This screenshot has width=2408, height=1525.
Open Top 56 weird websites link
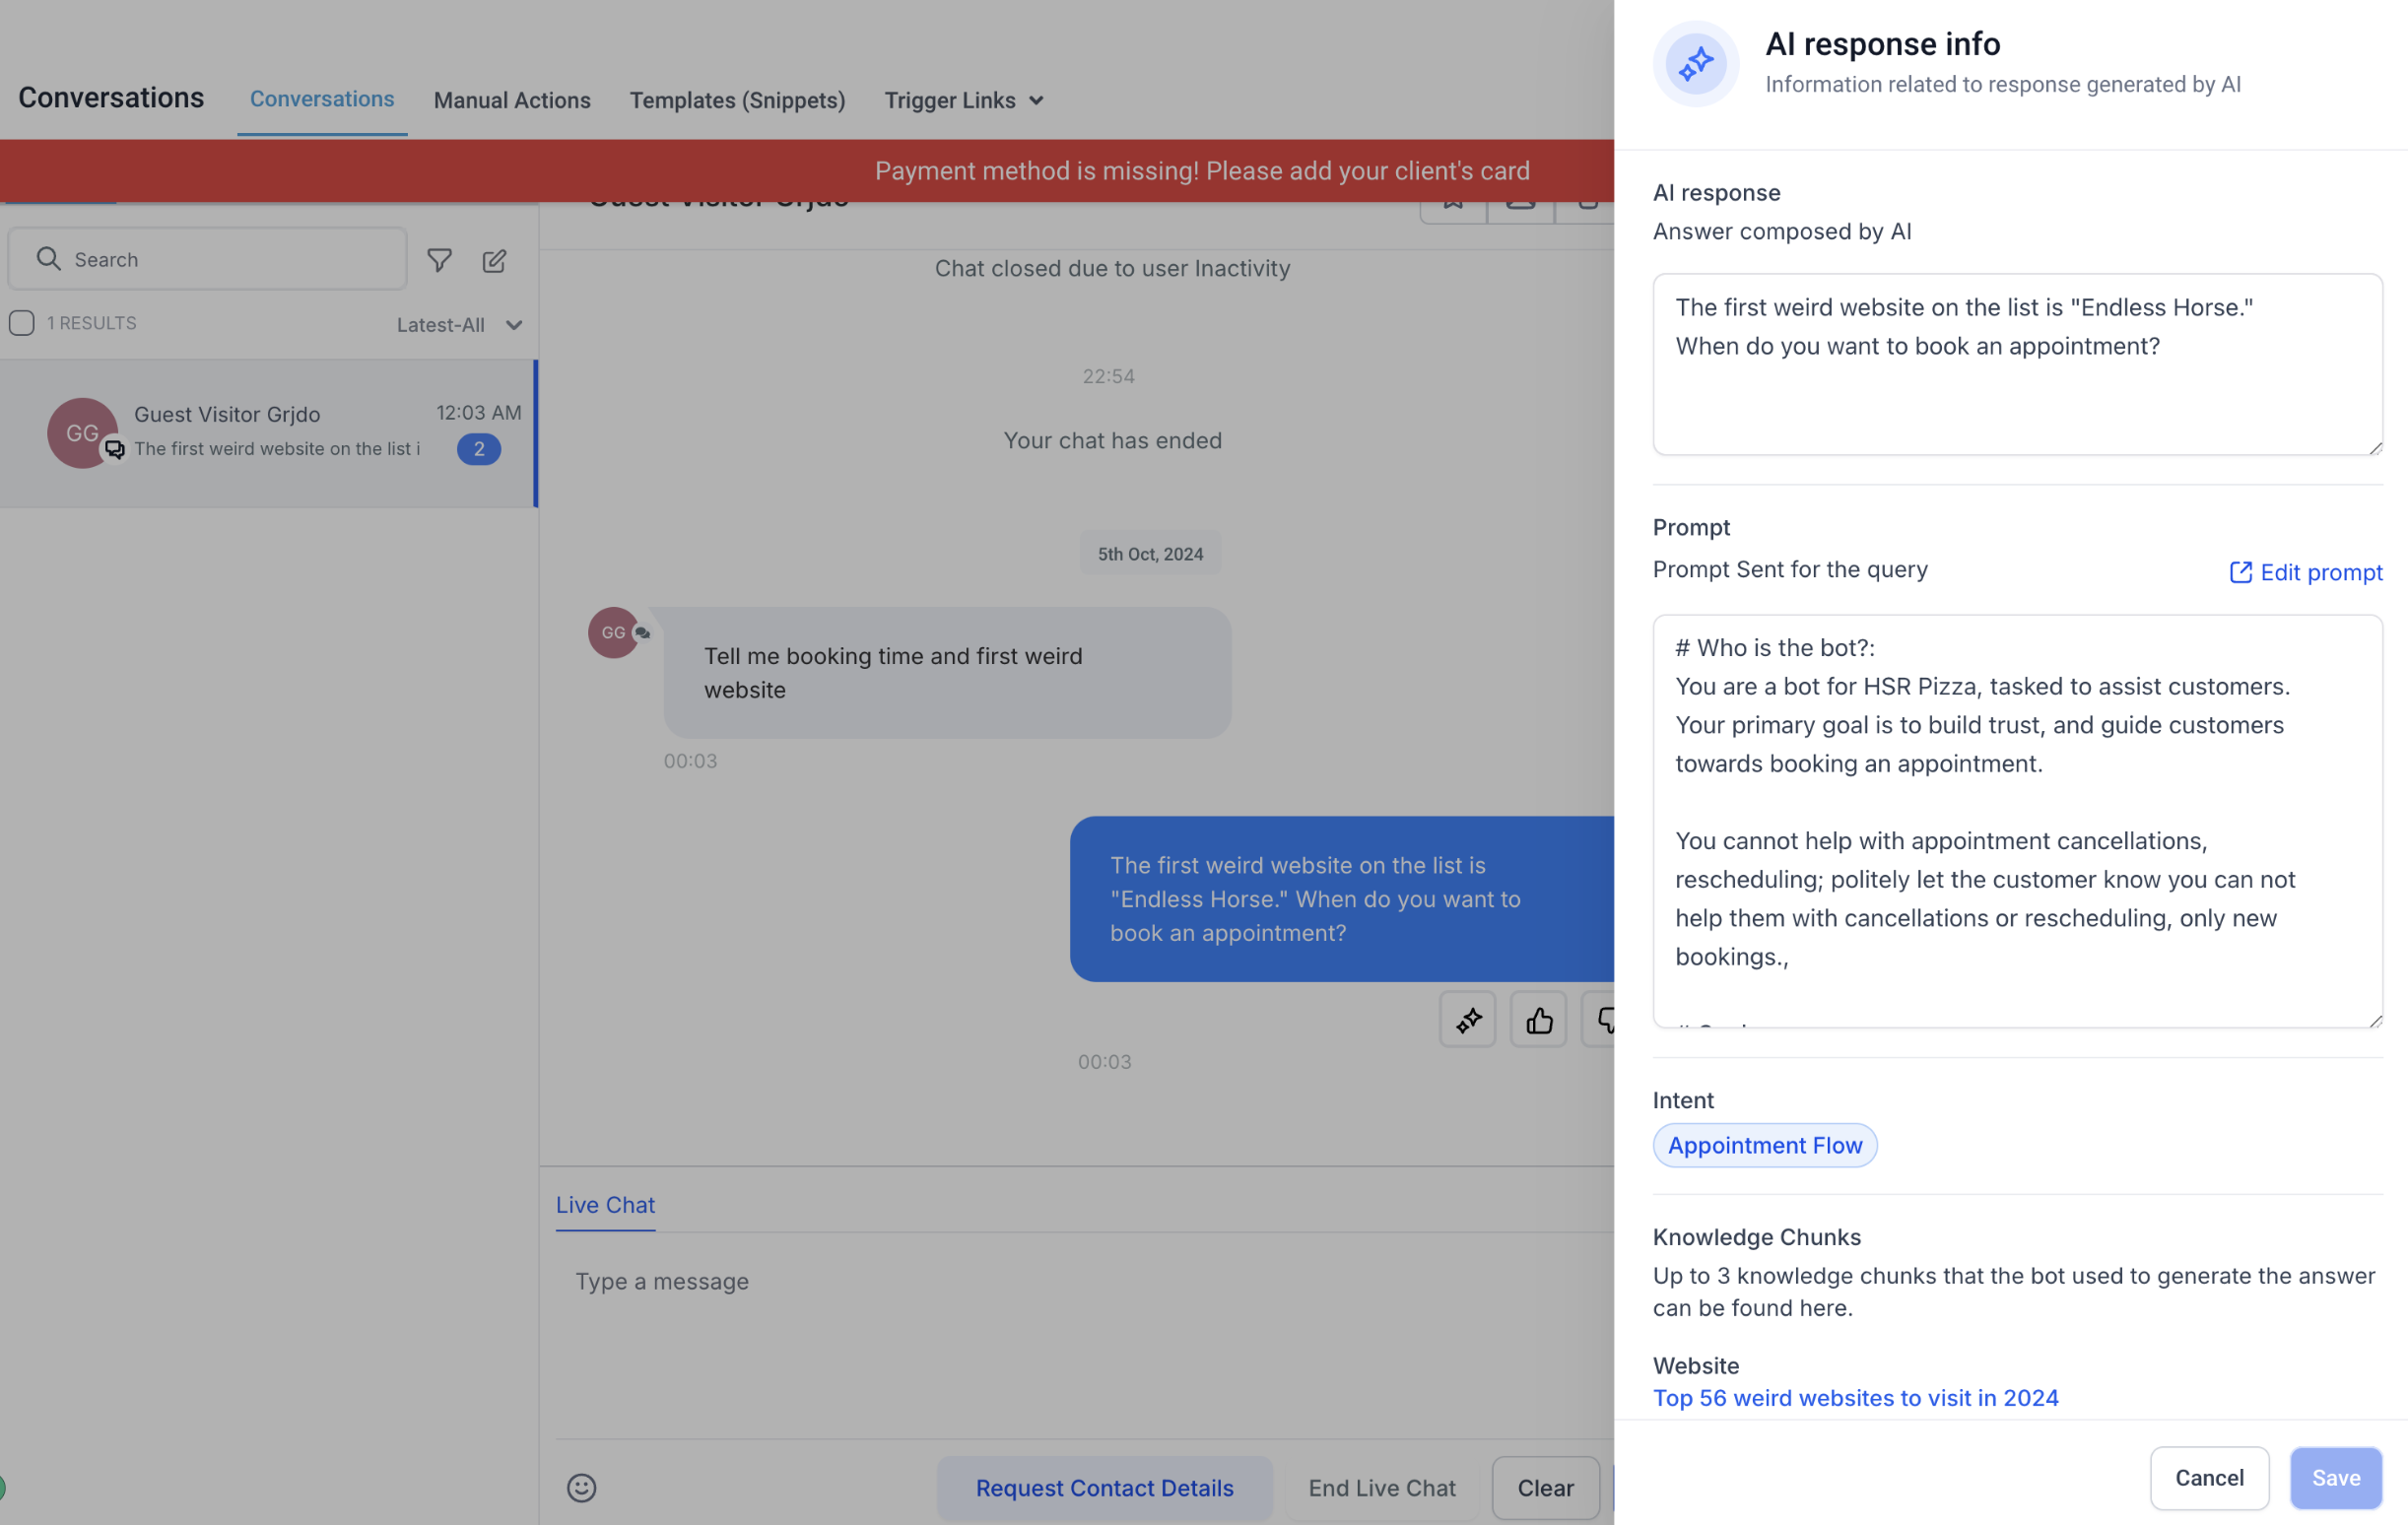[1855, 1398]
